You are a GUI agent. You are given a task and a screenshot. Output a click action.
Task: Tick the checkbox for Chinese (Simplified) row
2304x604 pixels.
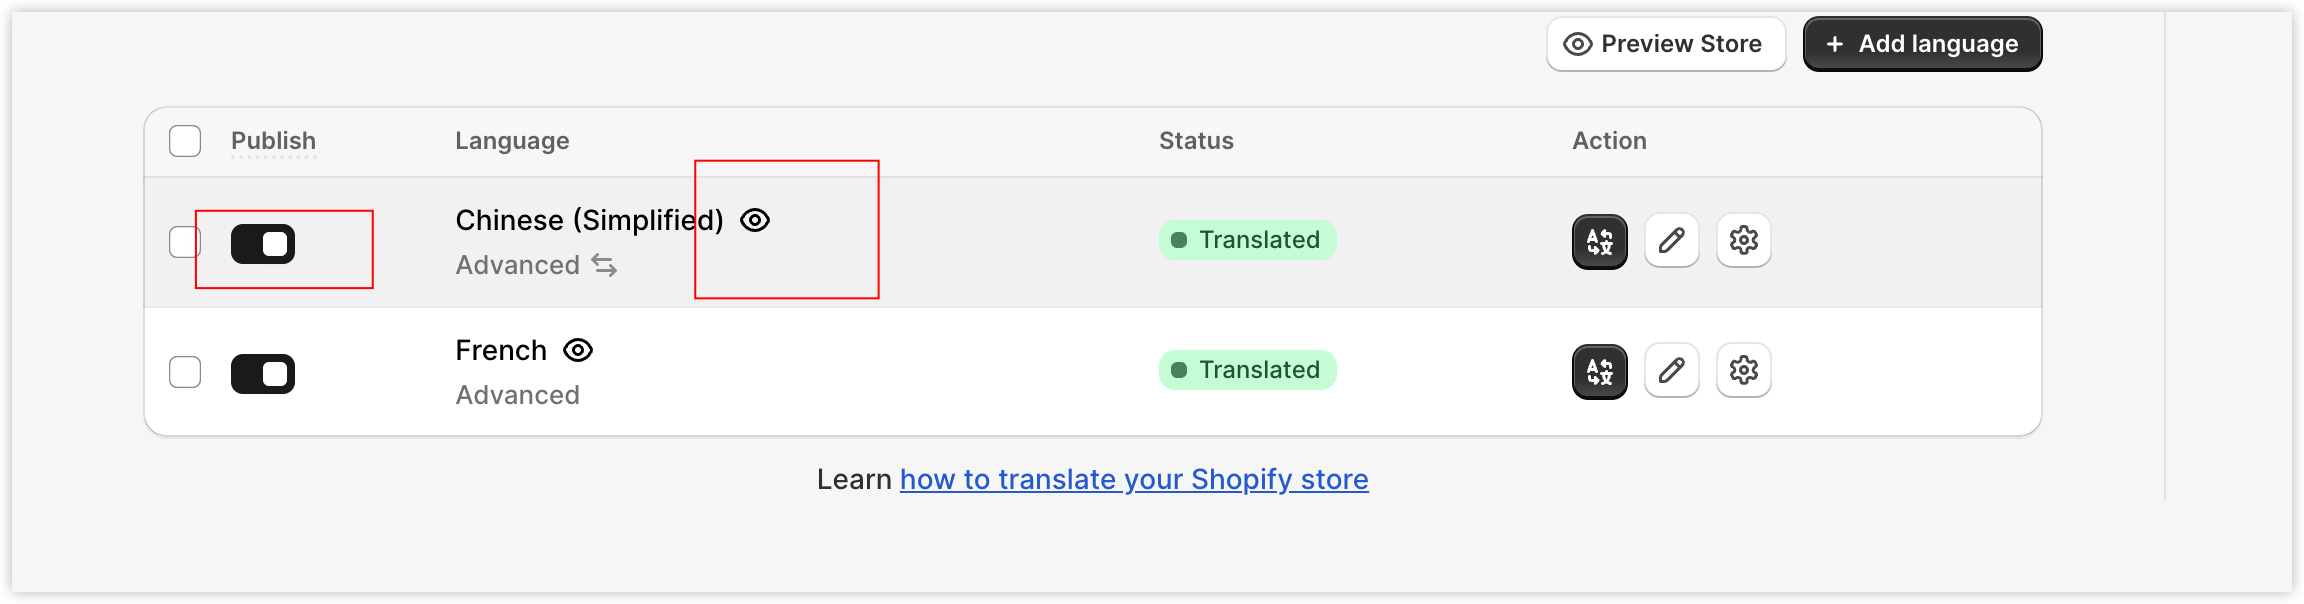tap(185, 242)
